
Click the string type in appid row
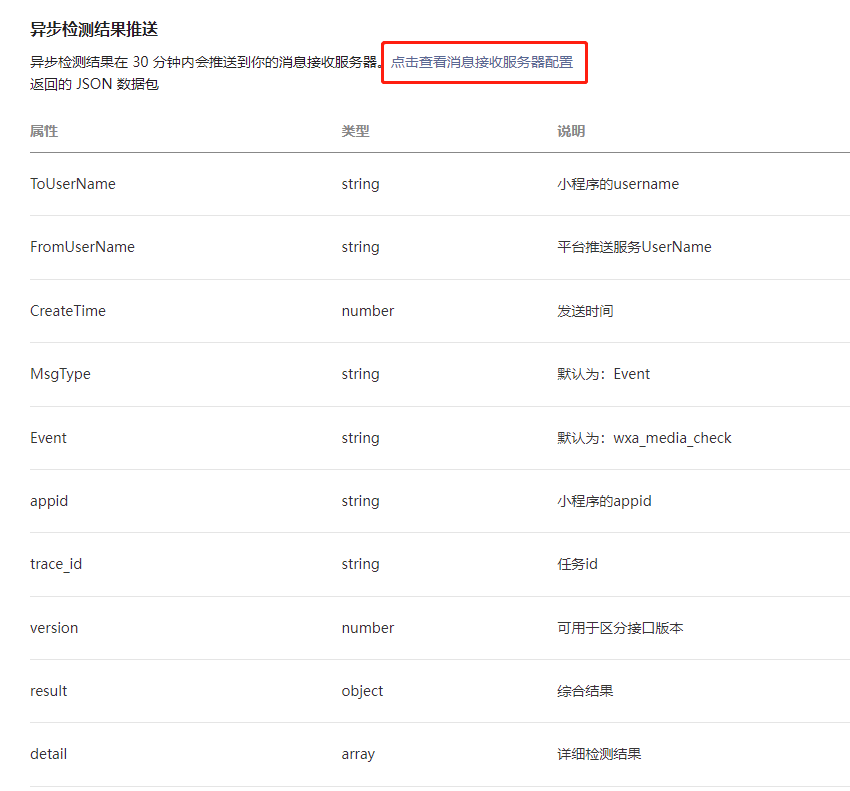[360, 501]
